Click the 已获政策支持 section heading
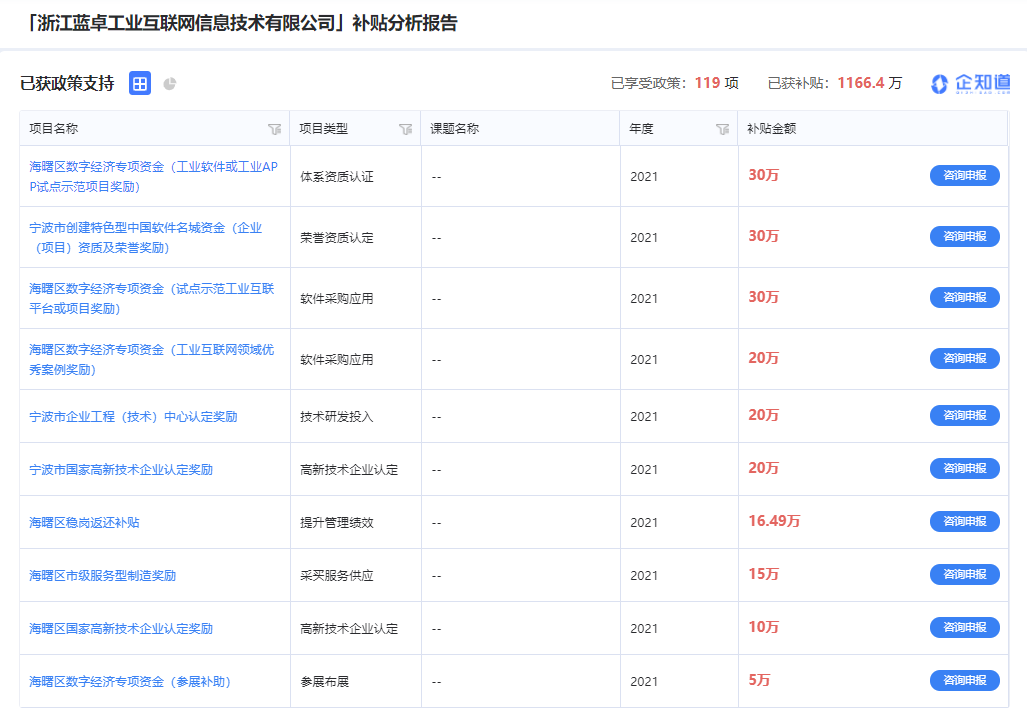The width and height of the screenshot is (1027, 712). pos(67,83)
